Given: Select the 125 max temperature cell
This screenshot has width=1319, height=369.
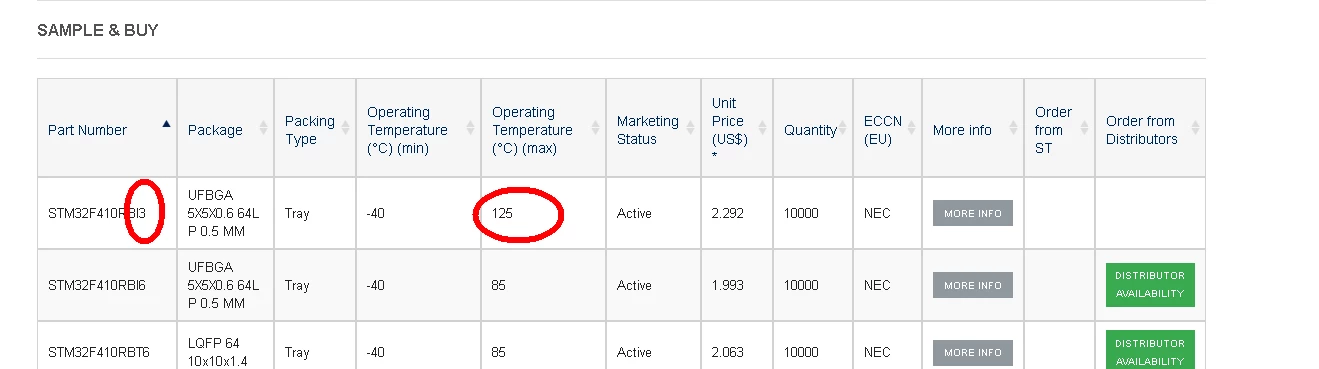Looking at the screenshot, I should pyautogui.click(x=543, y=213).
